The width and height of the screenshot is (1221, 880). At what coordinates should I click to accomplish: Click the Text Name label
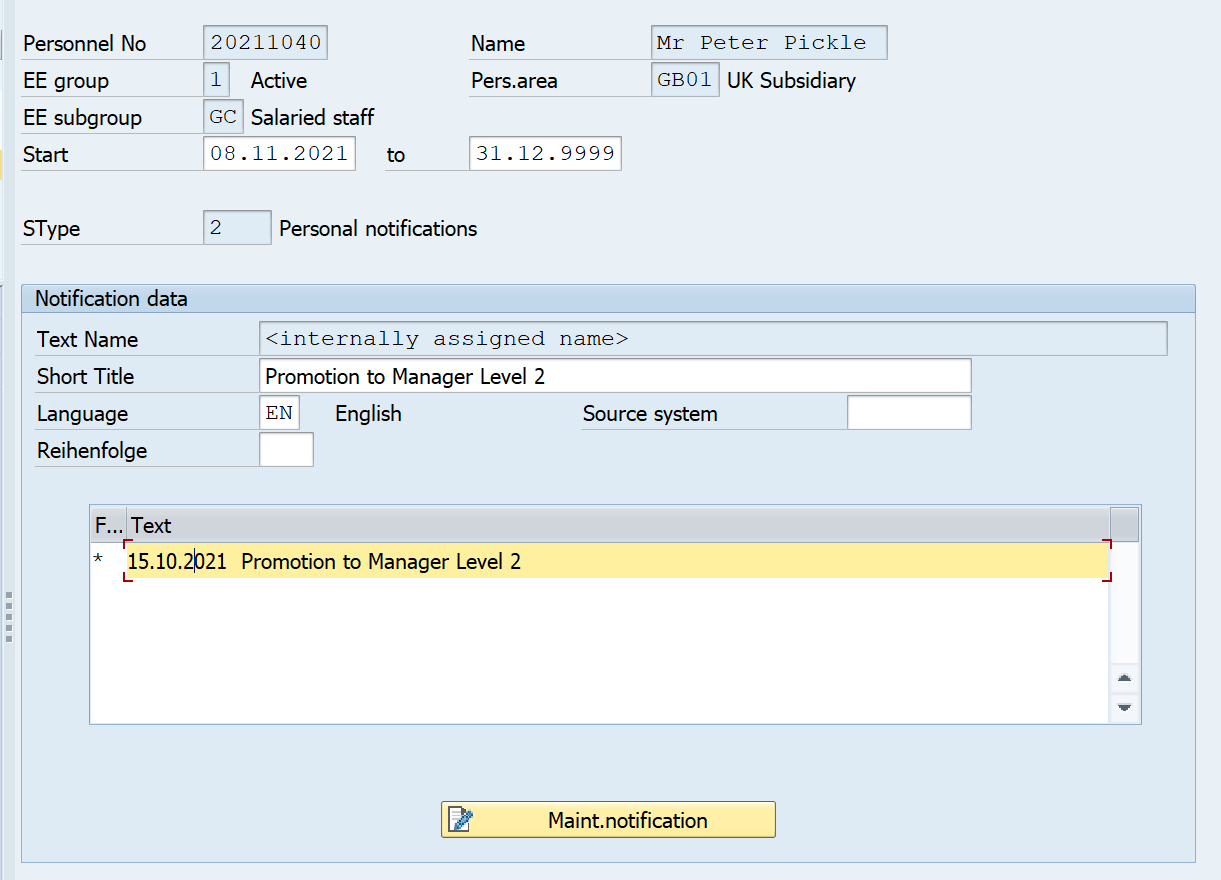point(87,339)
